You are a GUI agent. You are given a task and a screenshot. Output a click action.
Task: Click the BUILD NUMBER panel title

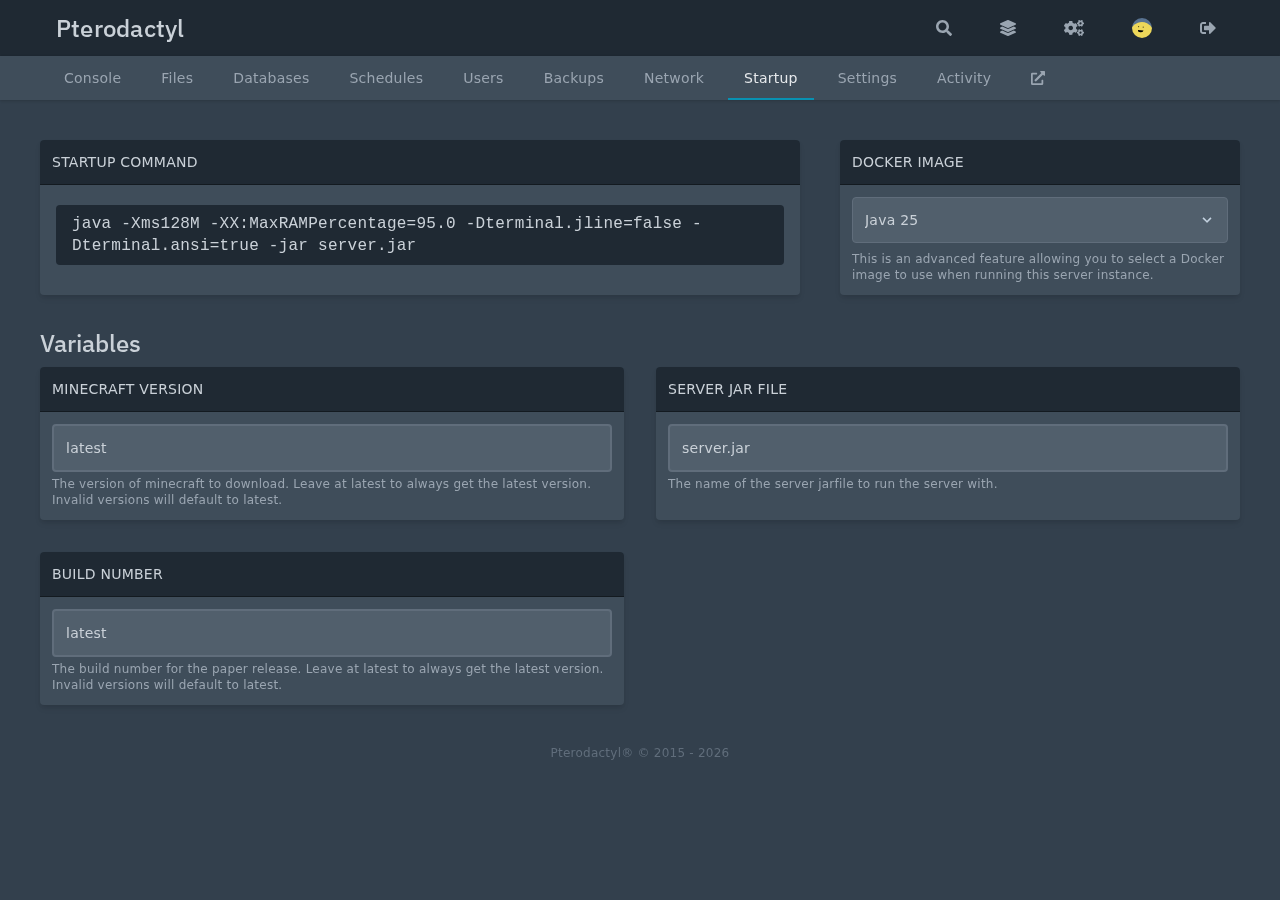tap(107, 574)
